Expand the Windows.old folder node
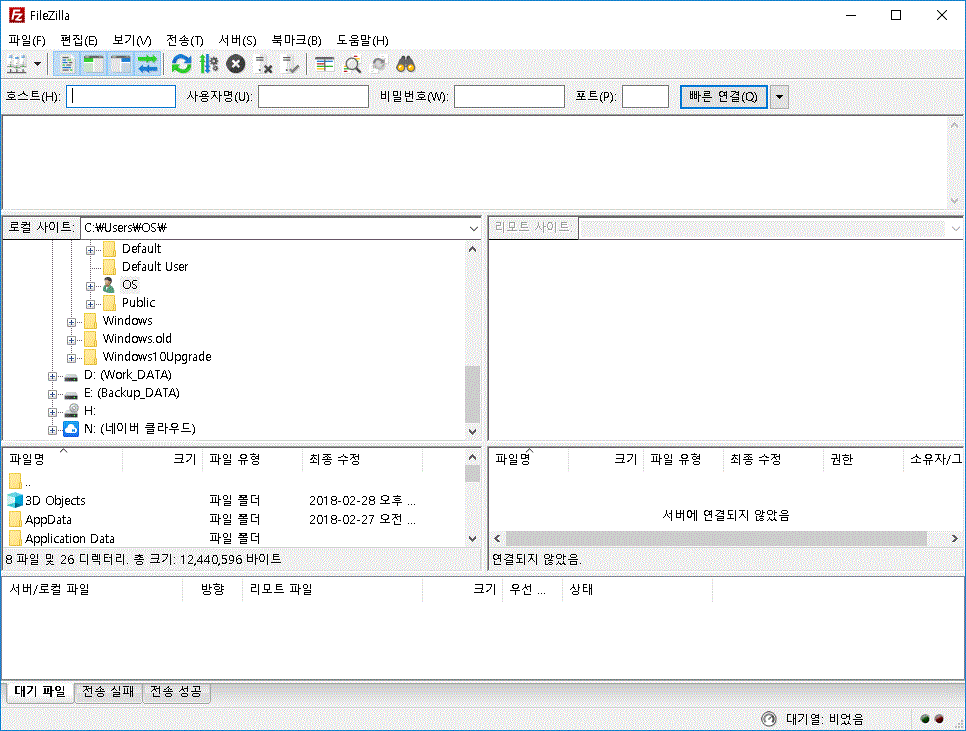The width and height of the screenshot is (966, 731). click(71, 340)
